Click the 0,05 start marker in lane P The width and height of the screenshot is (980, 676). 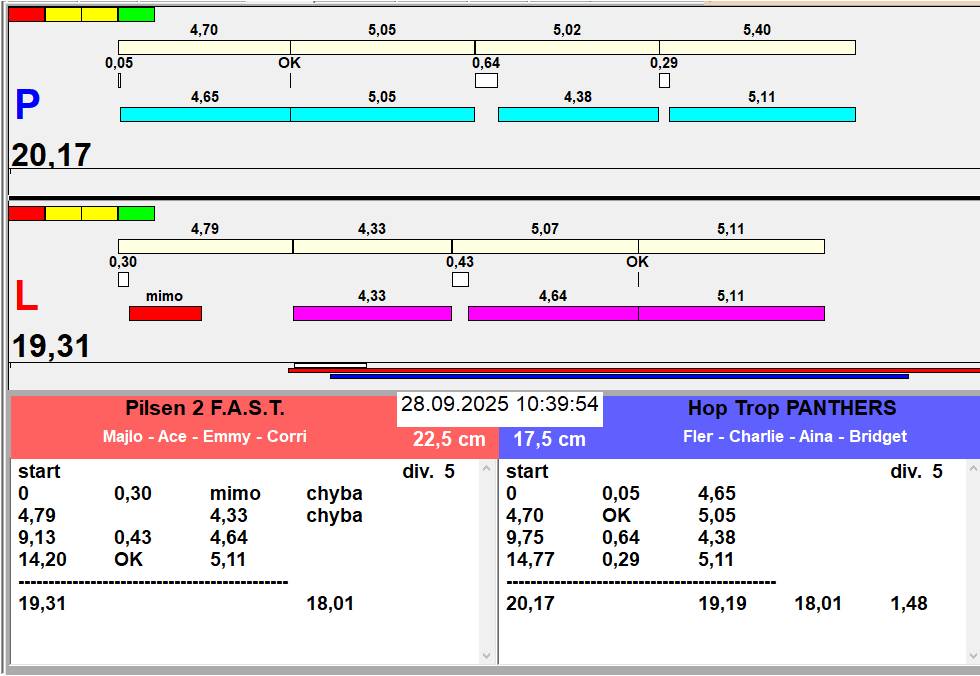[119, 81]
